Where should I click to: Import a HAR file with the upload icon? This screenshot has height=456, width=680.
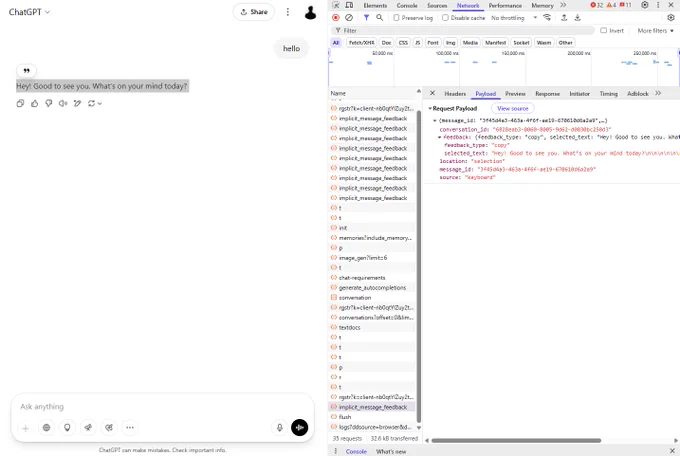coord(564,18)
